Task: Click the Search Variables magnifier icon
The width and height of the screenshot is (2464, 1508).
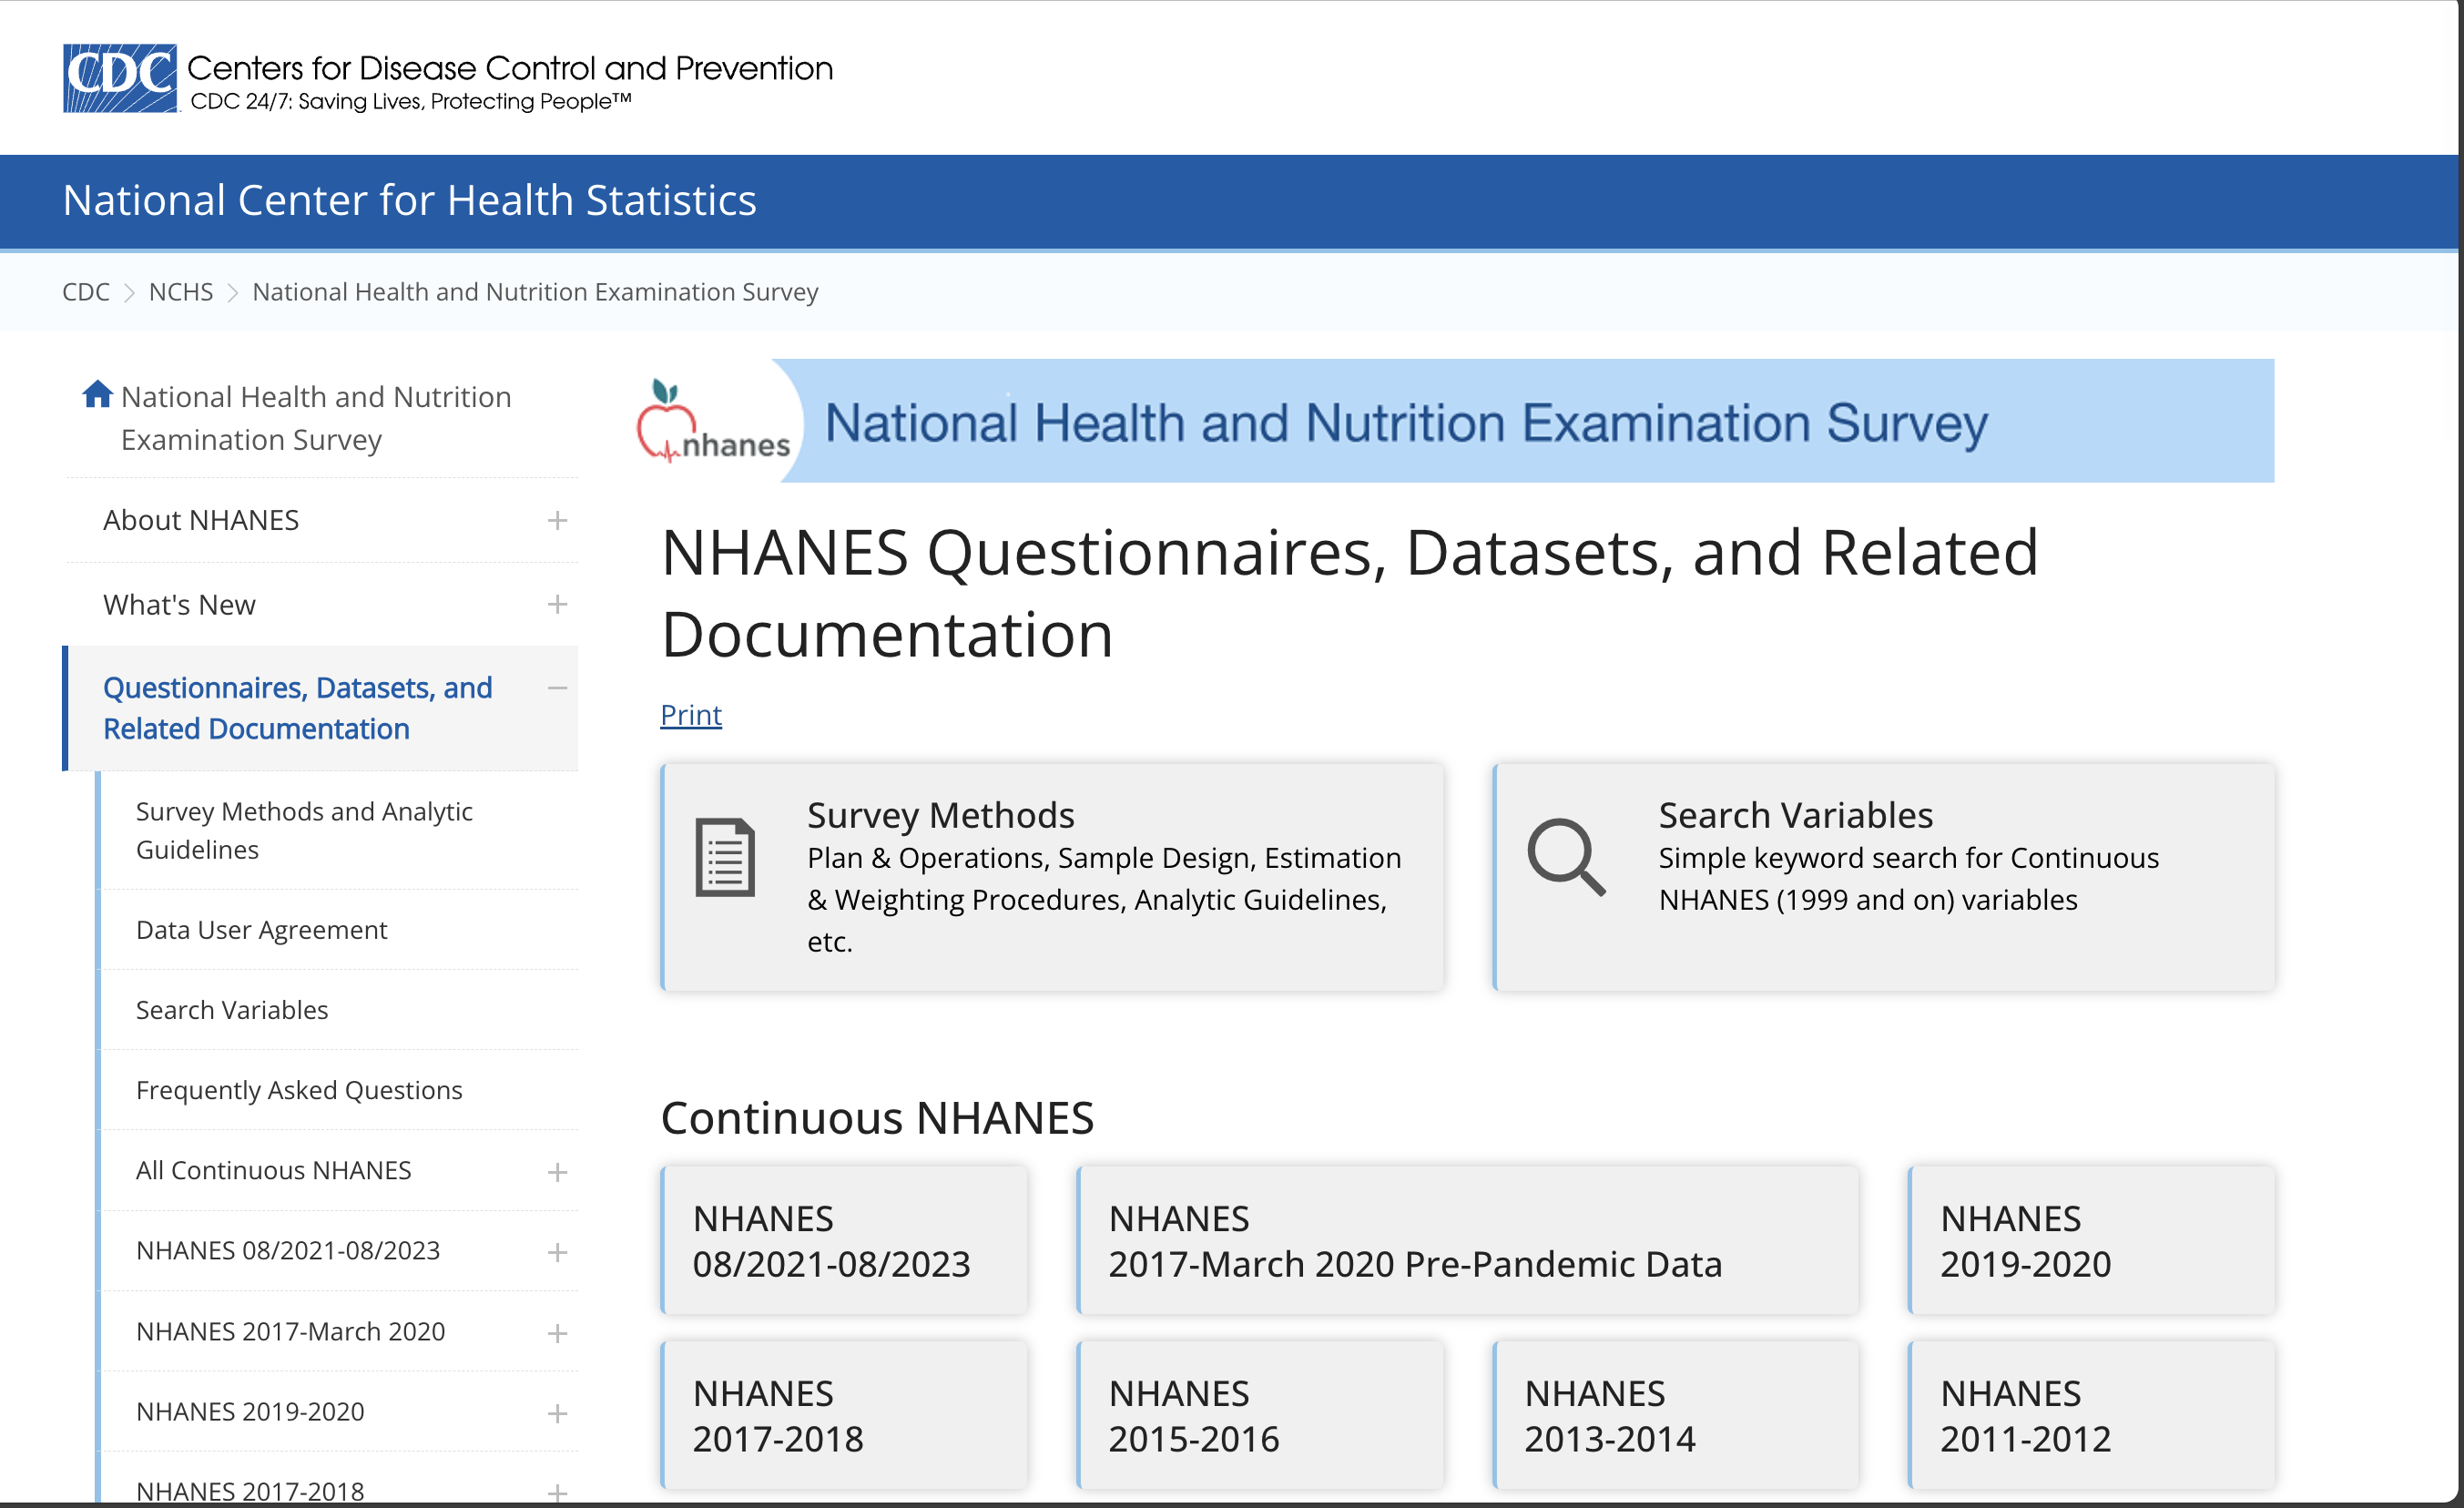Action: [1566, 857]
